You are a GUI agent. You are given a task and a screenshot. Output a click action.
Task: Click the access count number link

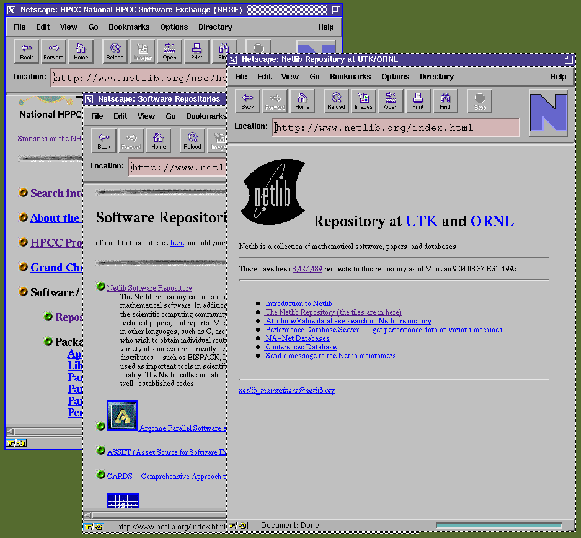[x=307, y=269]
